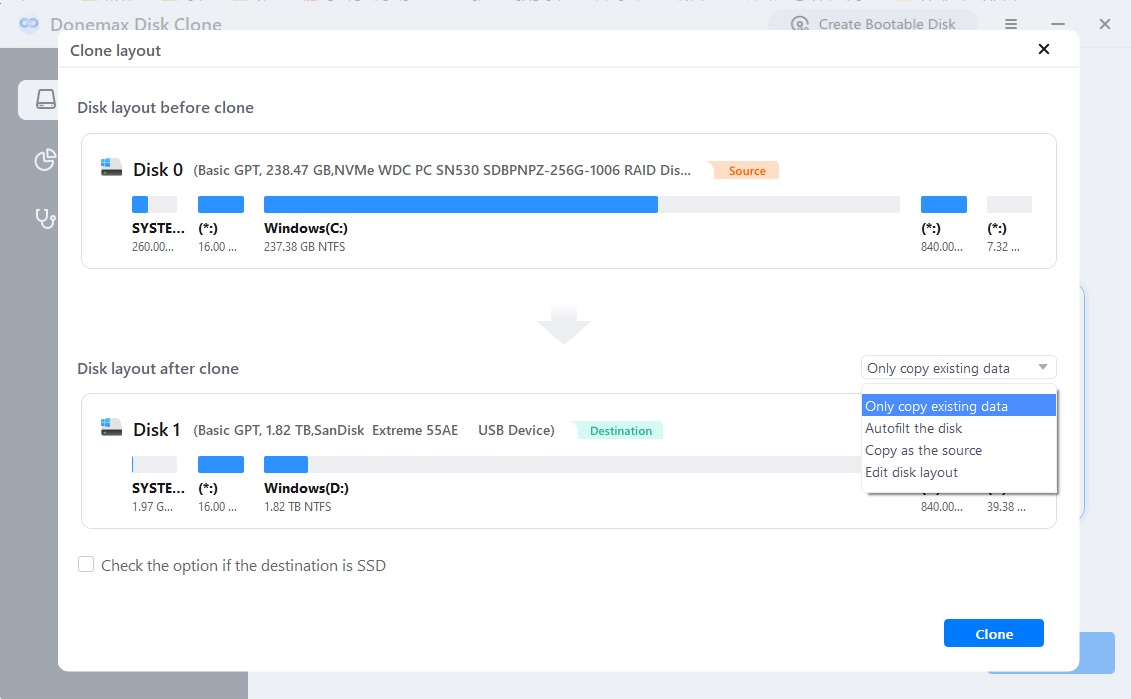Select the stethoscope disk health icon
The image size is (1131, 699).
coord(45,219)
